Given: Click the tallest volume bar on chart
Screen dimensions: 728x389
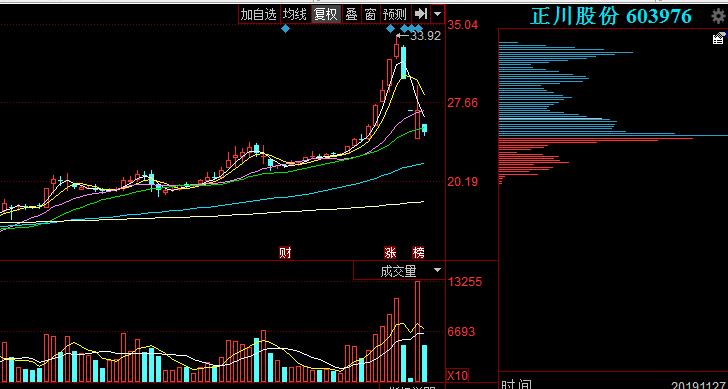Looking at the screenshot, I should pos(417,331).
